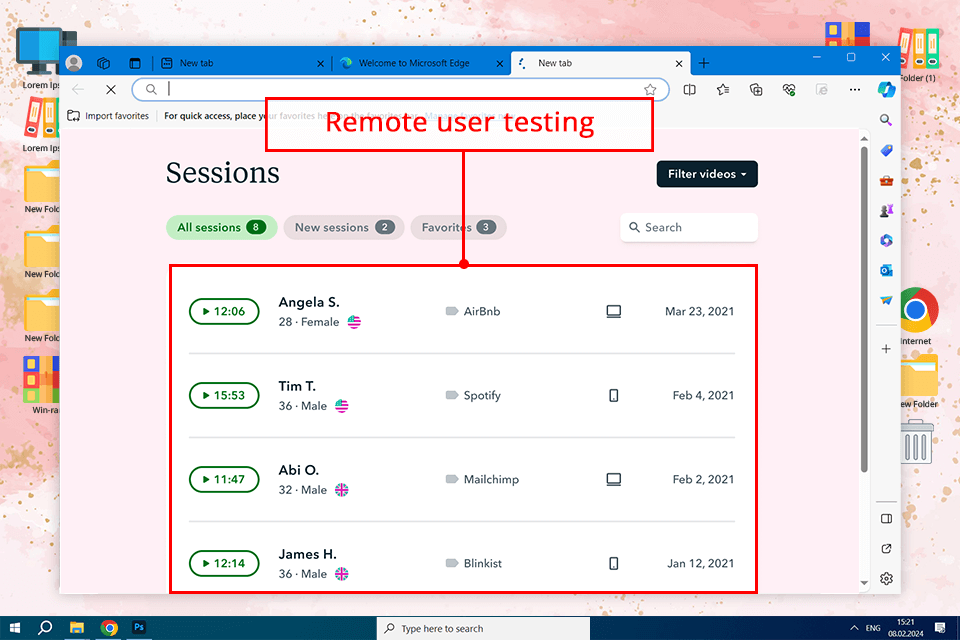Play James H. 12:14 session video
The width and height of the screenshot is (960, 640).
pos(224,563)
